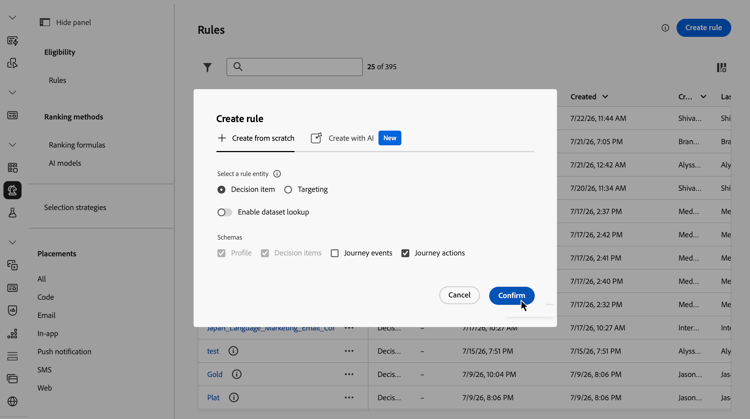Open more actions for Plat row
Screen dimensions: 750x419
click(349, 397)
